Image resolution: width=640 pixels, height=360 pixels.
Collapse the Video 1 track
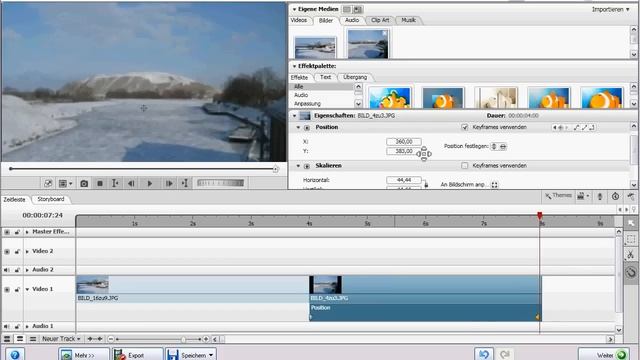(x=27, y=289)
